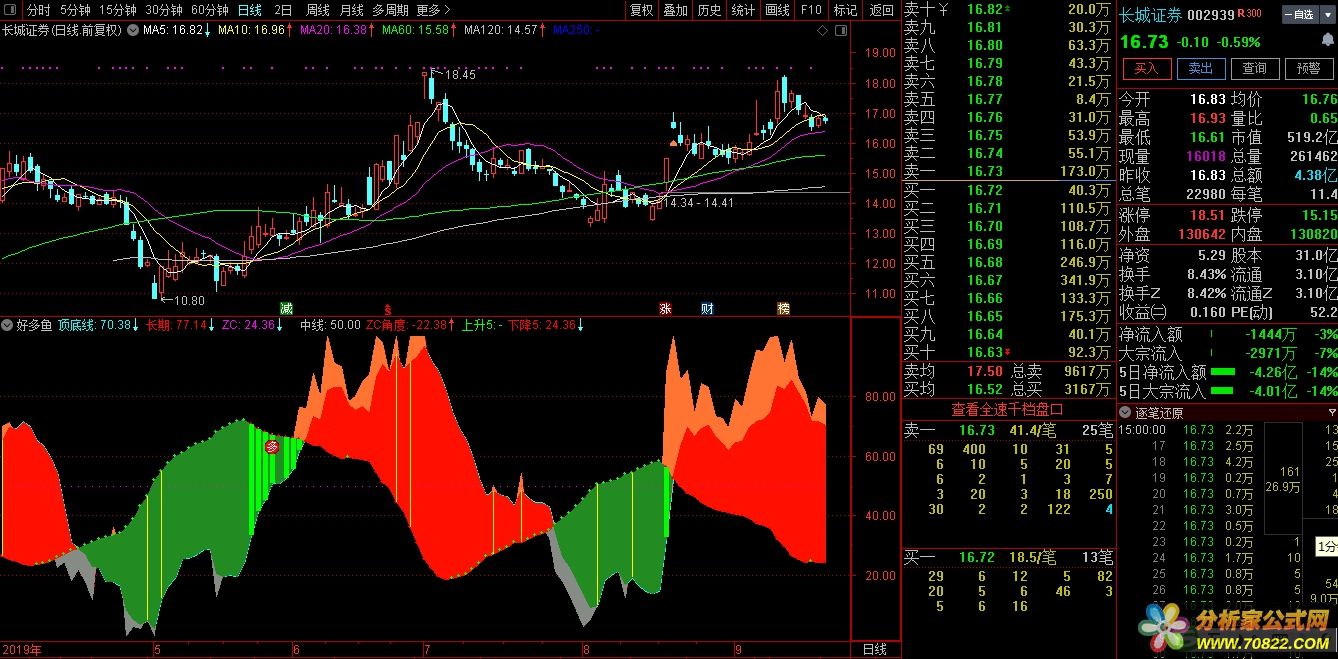Click the 涨 event marker on chart
1338x659 pixels.
pyautogui.click(x=665, y=308)
